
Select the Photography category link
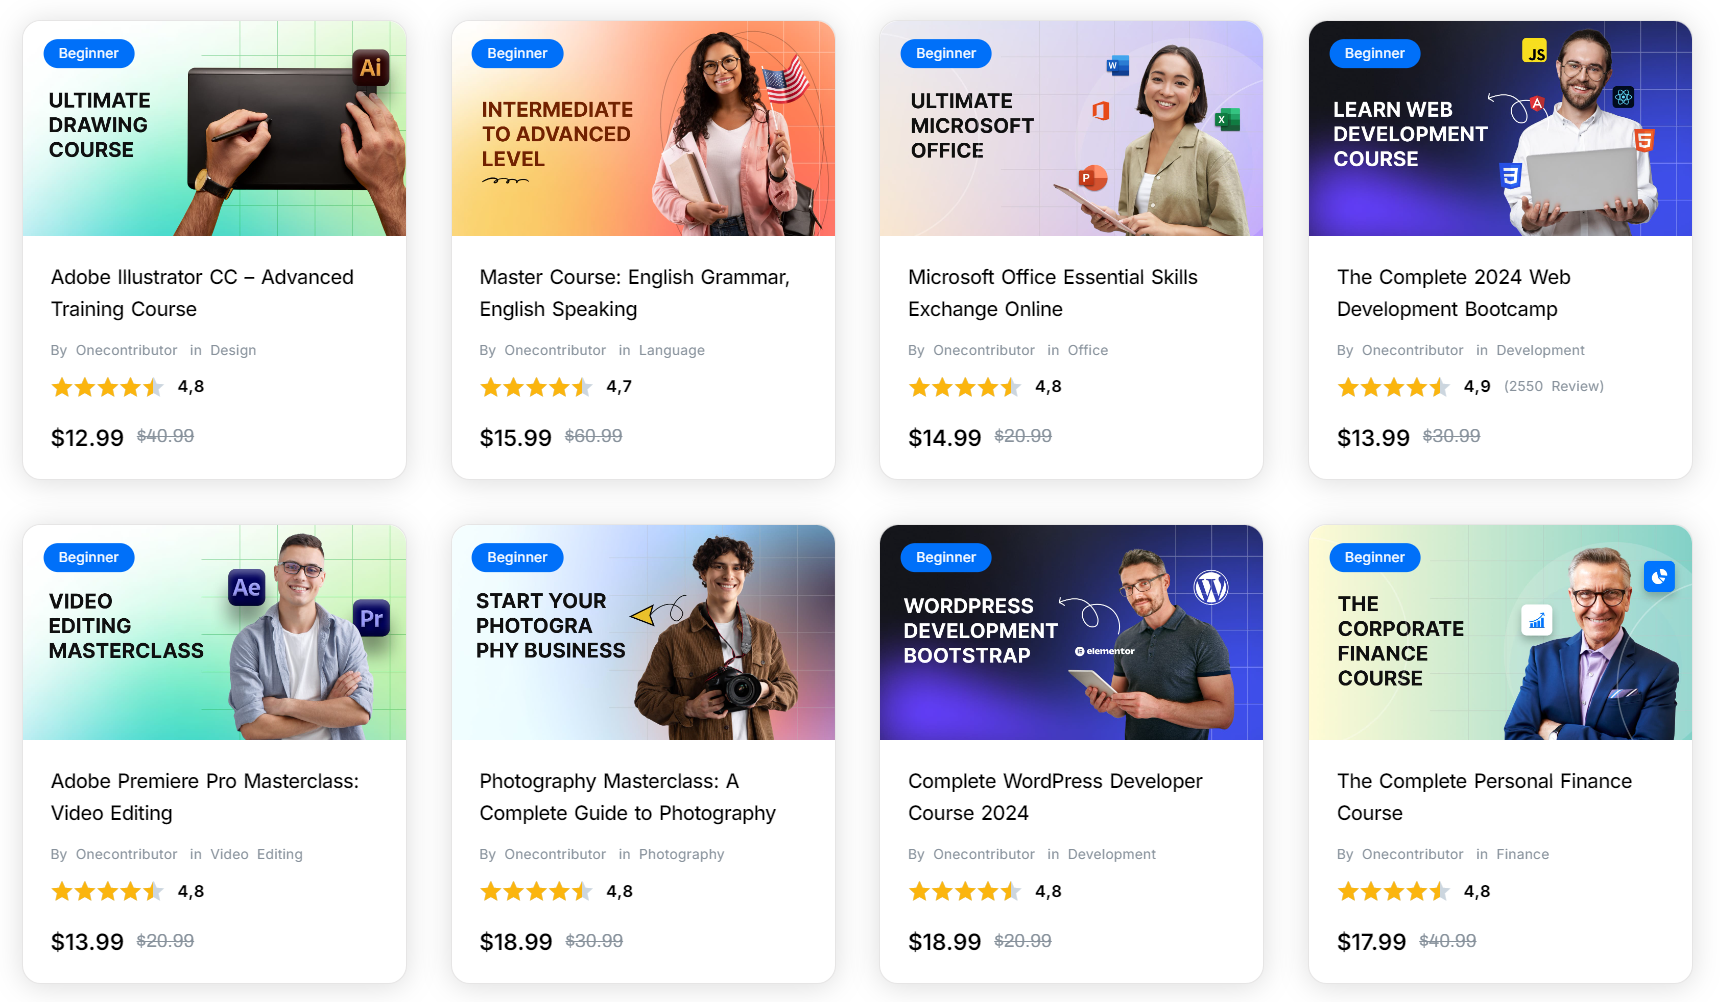point(681,854)
